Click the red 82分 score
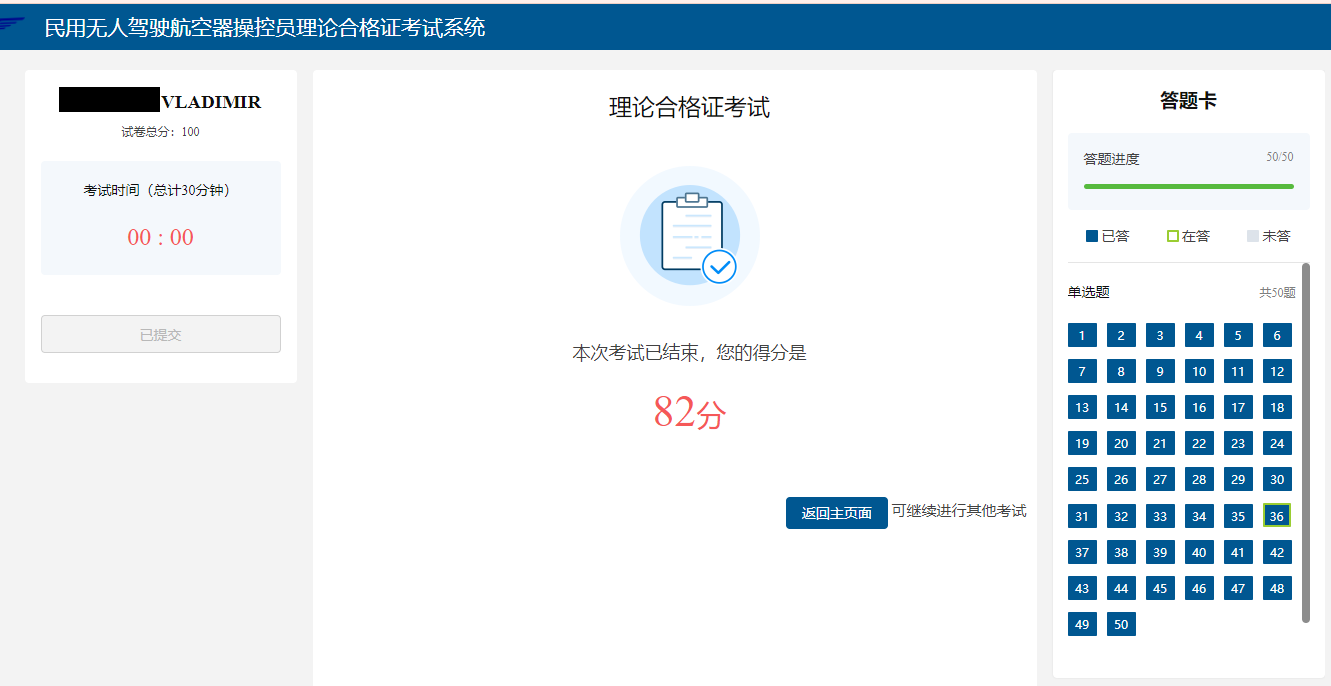Screen dimensions: 1331x686 click(x=690, y=412)
